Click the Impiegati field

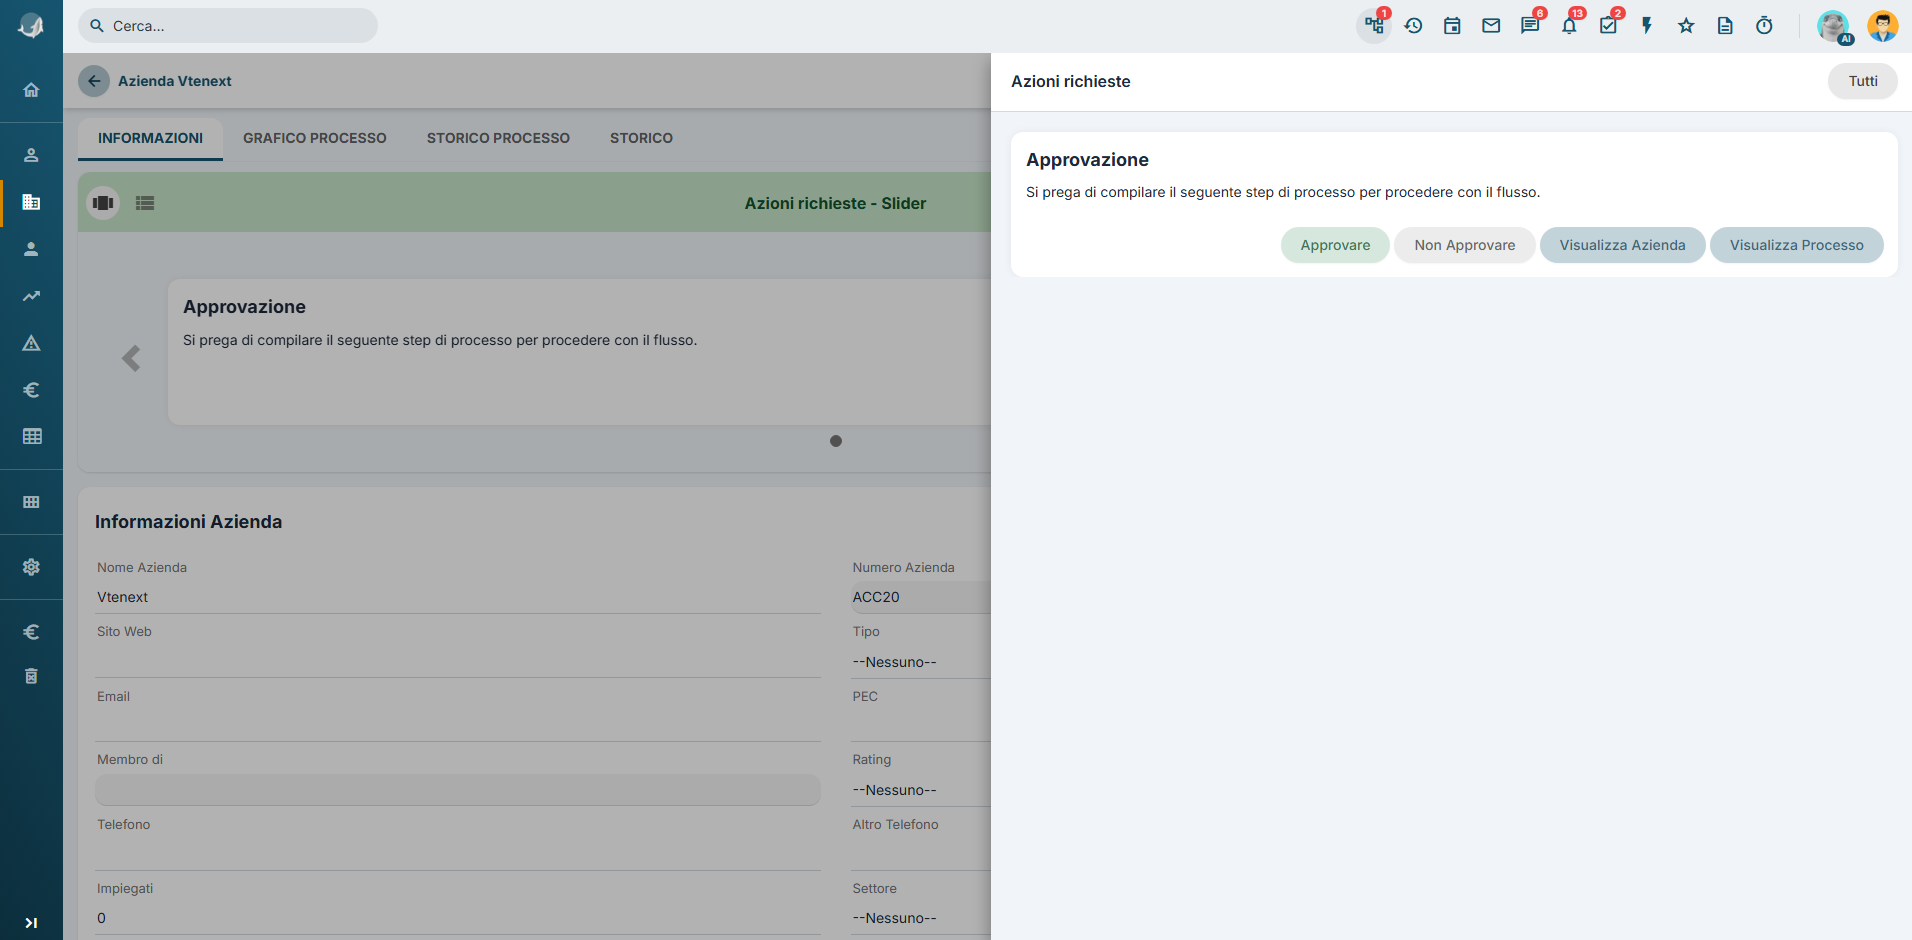458,918
